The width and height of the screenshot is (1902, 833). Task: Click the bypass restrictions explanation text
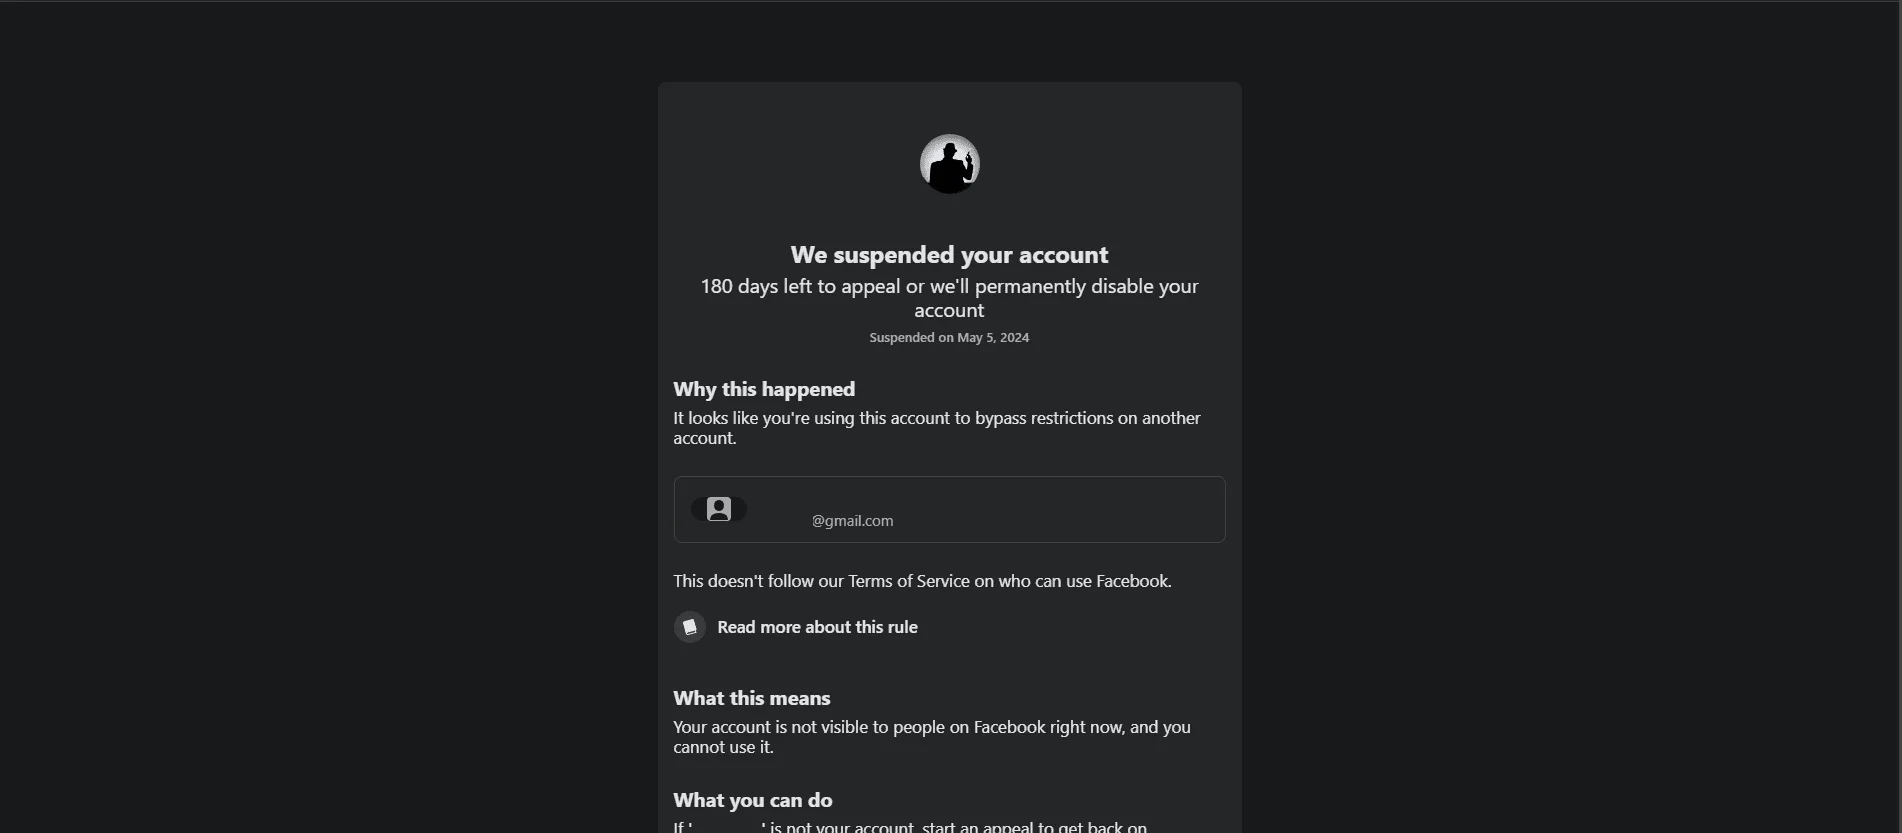coord(937,428)
